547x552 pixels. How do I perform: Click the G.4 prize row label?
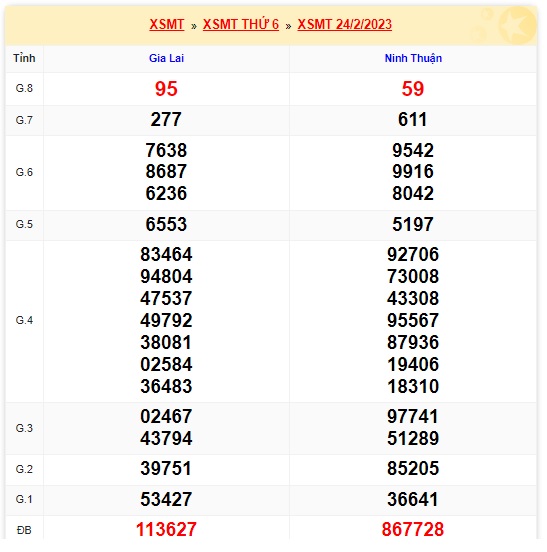(24, 320)
